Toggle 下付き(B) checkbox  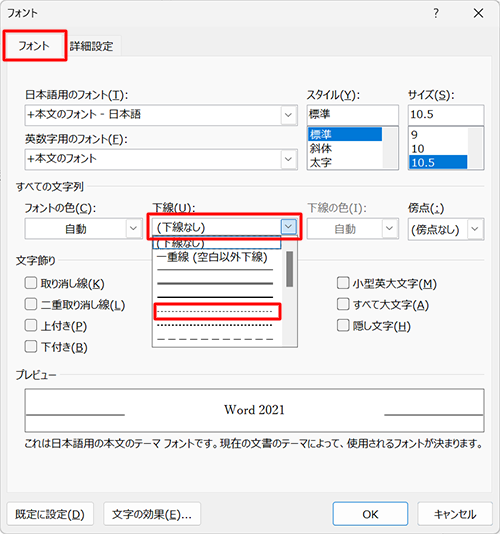tap(31, 347)
